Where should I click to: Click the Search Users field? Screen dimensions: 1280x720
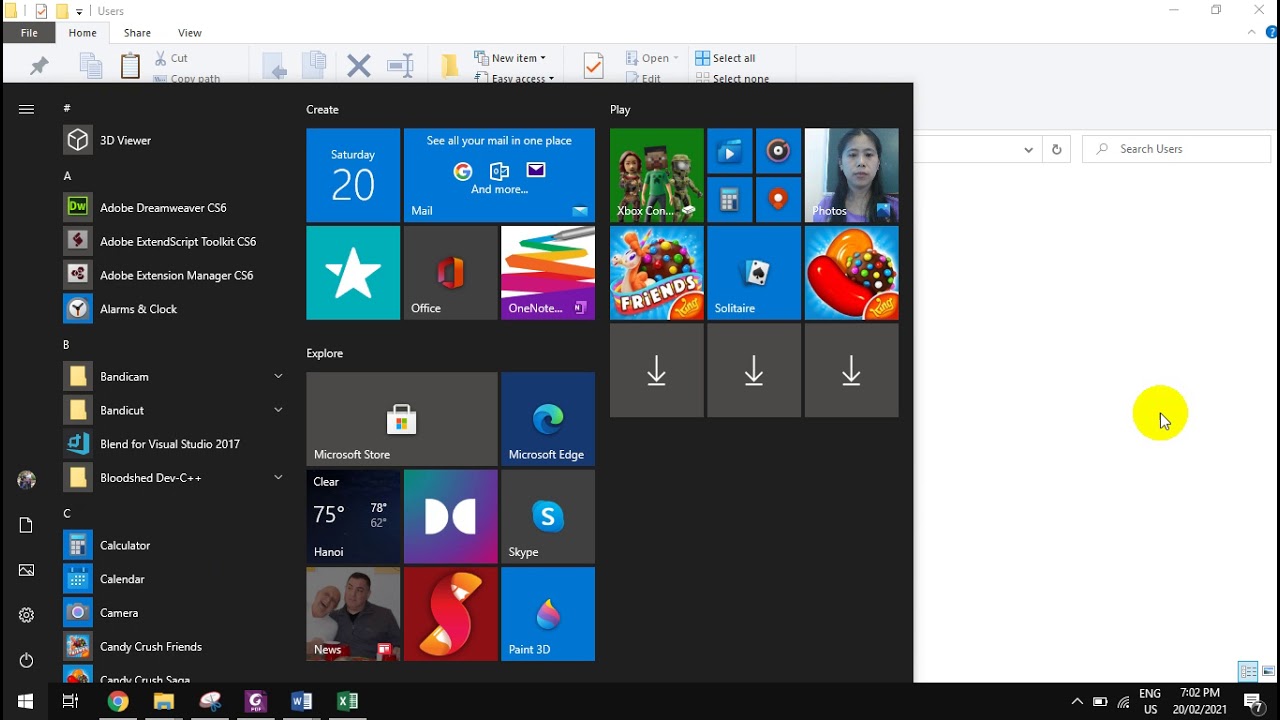tap(1176, 149)
